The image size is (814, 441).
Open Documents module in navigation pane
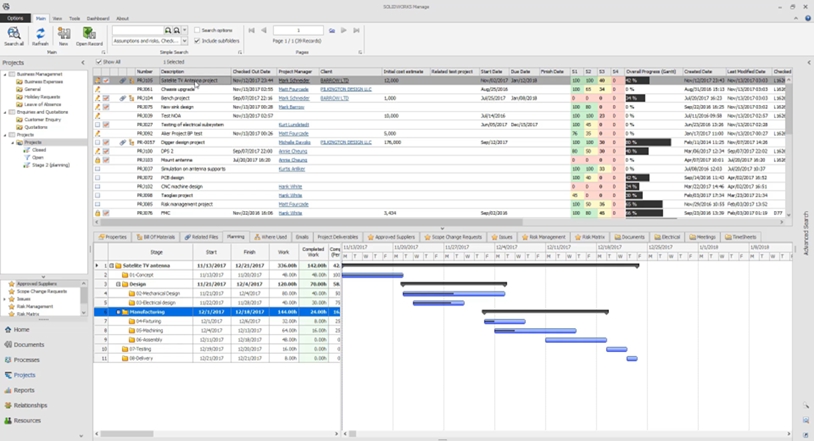coord(24,344)
